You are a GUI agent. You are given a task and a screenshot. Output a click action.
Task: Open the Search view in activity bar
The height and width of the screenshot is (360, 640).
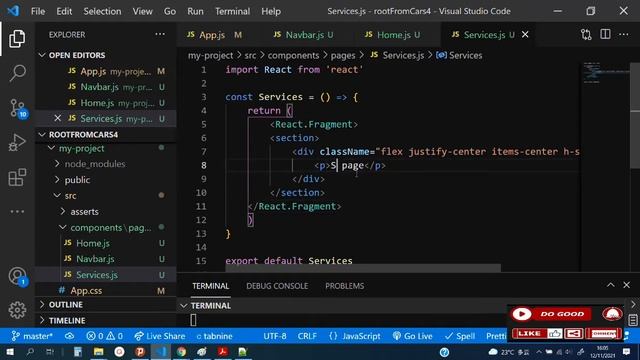(17, 73)
